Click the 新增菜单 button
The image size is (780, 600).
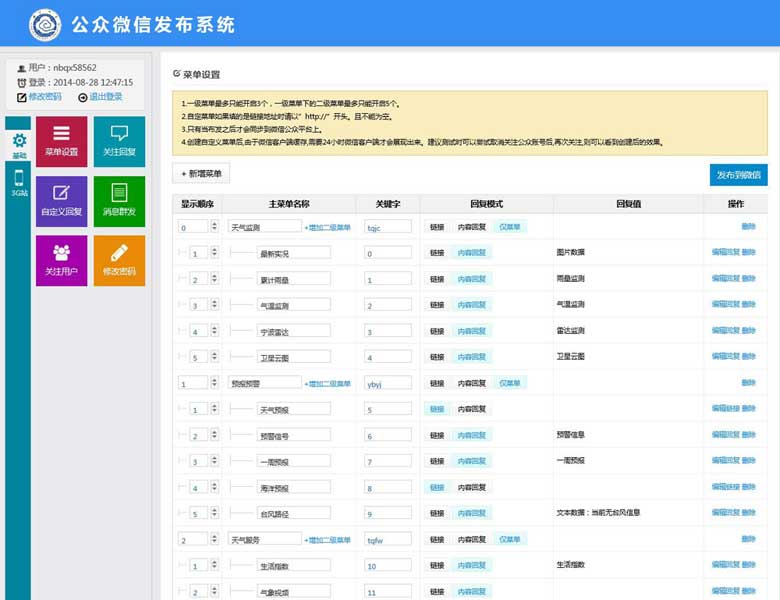[201, 174]
